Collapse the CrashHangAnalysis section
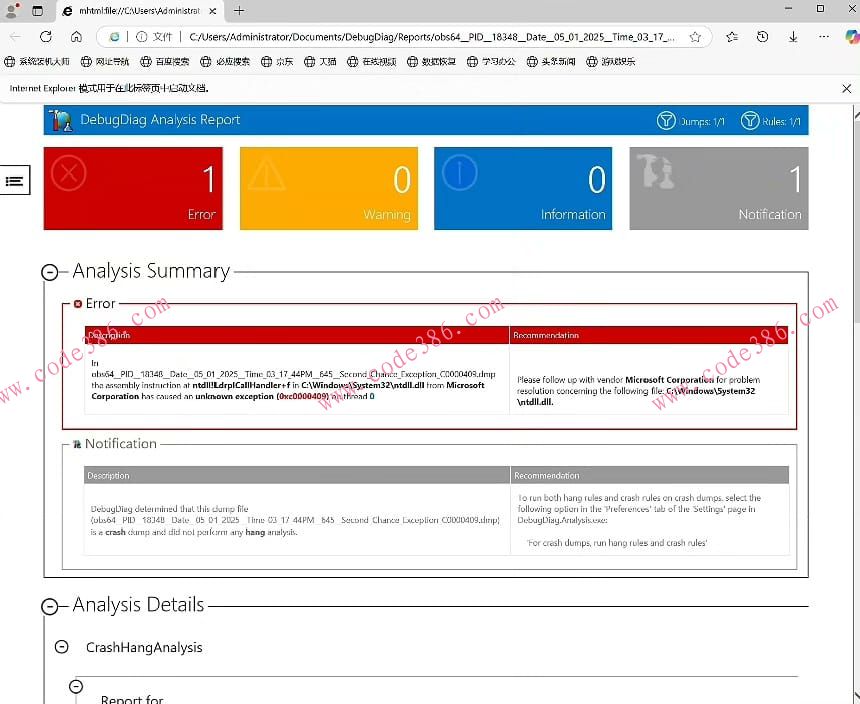This screenshot has height=704, width=860. [62, 647]
